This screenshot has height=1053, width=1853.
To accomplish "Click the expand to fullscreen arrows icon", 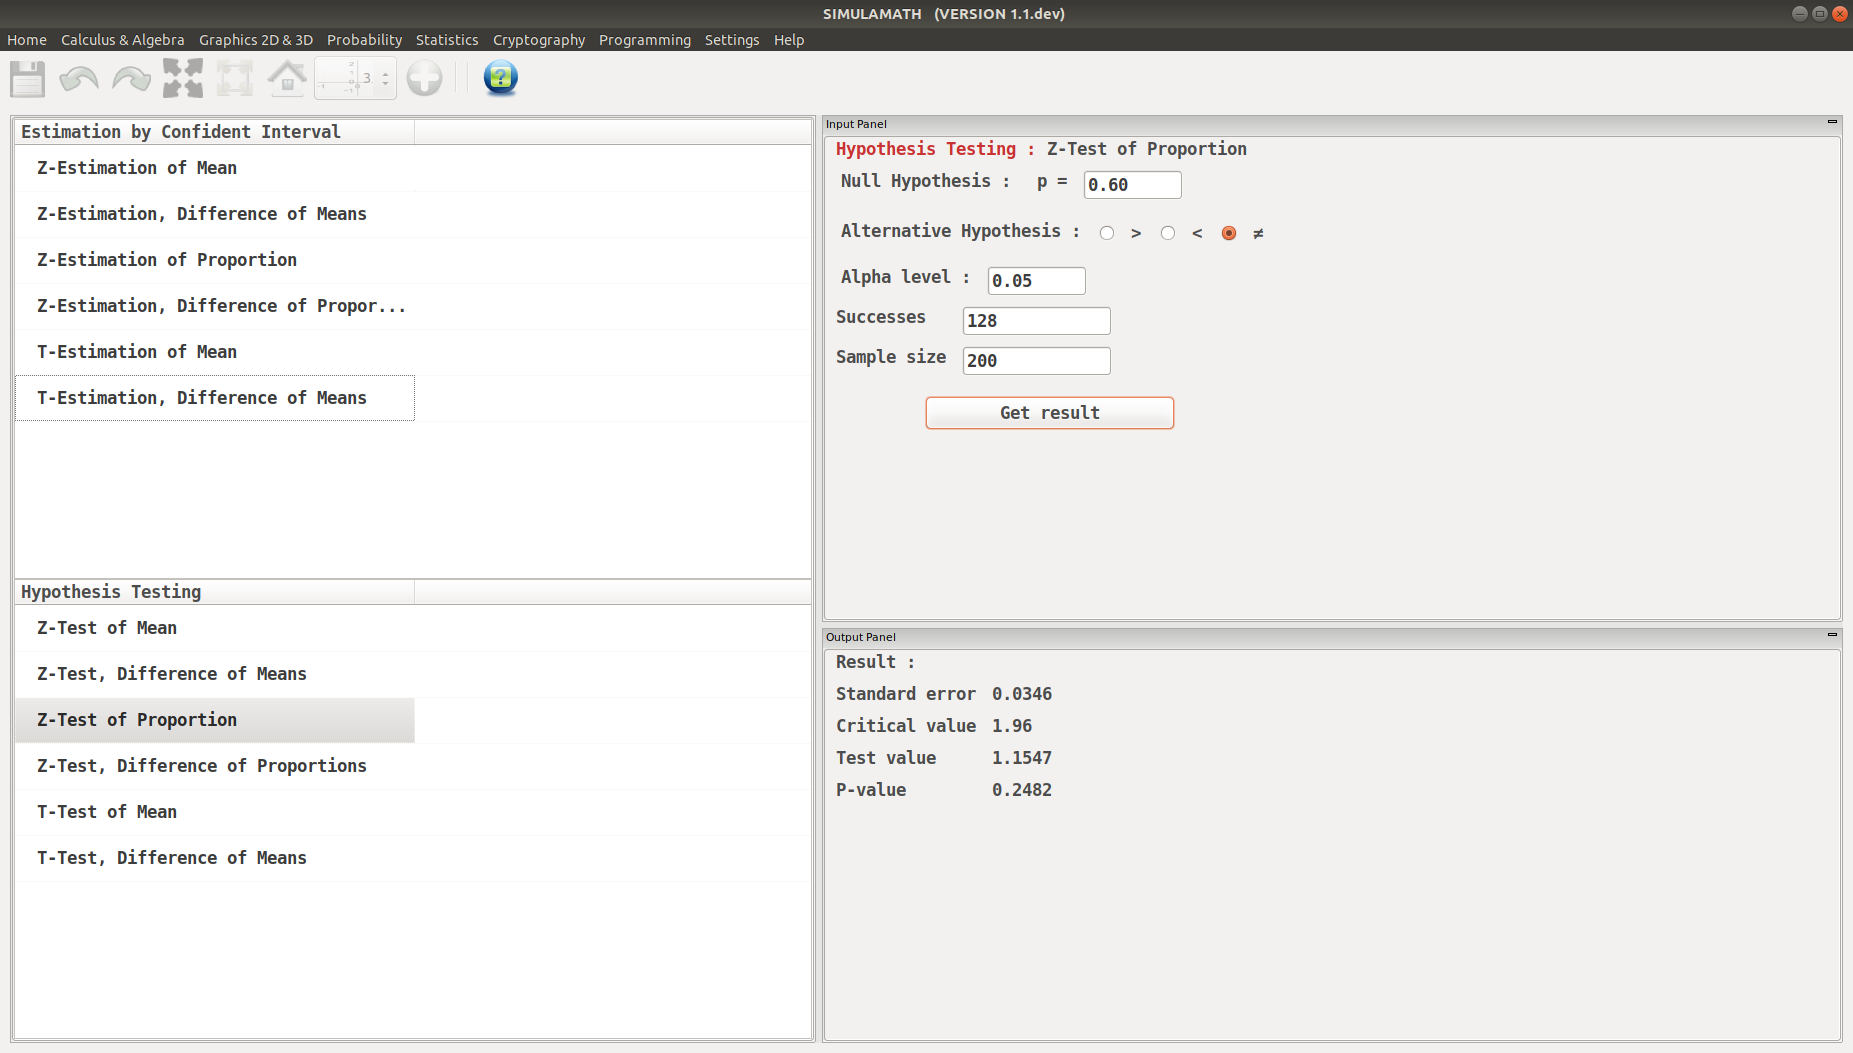I will (x=183, y=78).
